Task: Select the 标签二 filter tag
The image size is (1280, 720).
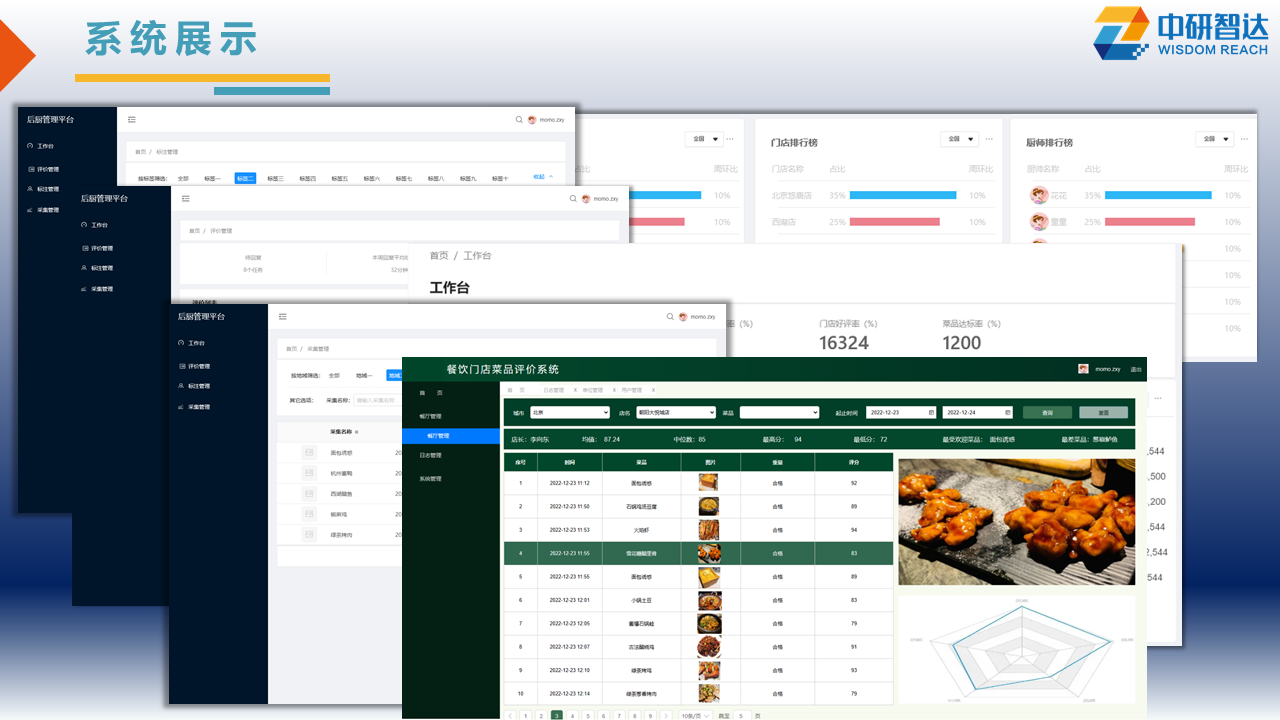Action: pyautogui.click(x=245, y=178)
